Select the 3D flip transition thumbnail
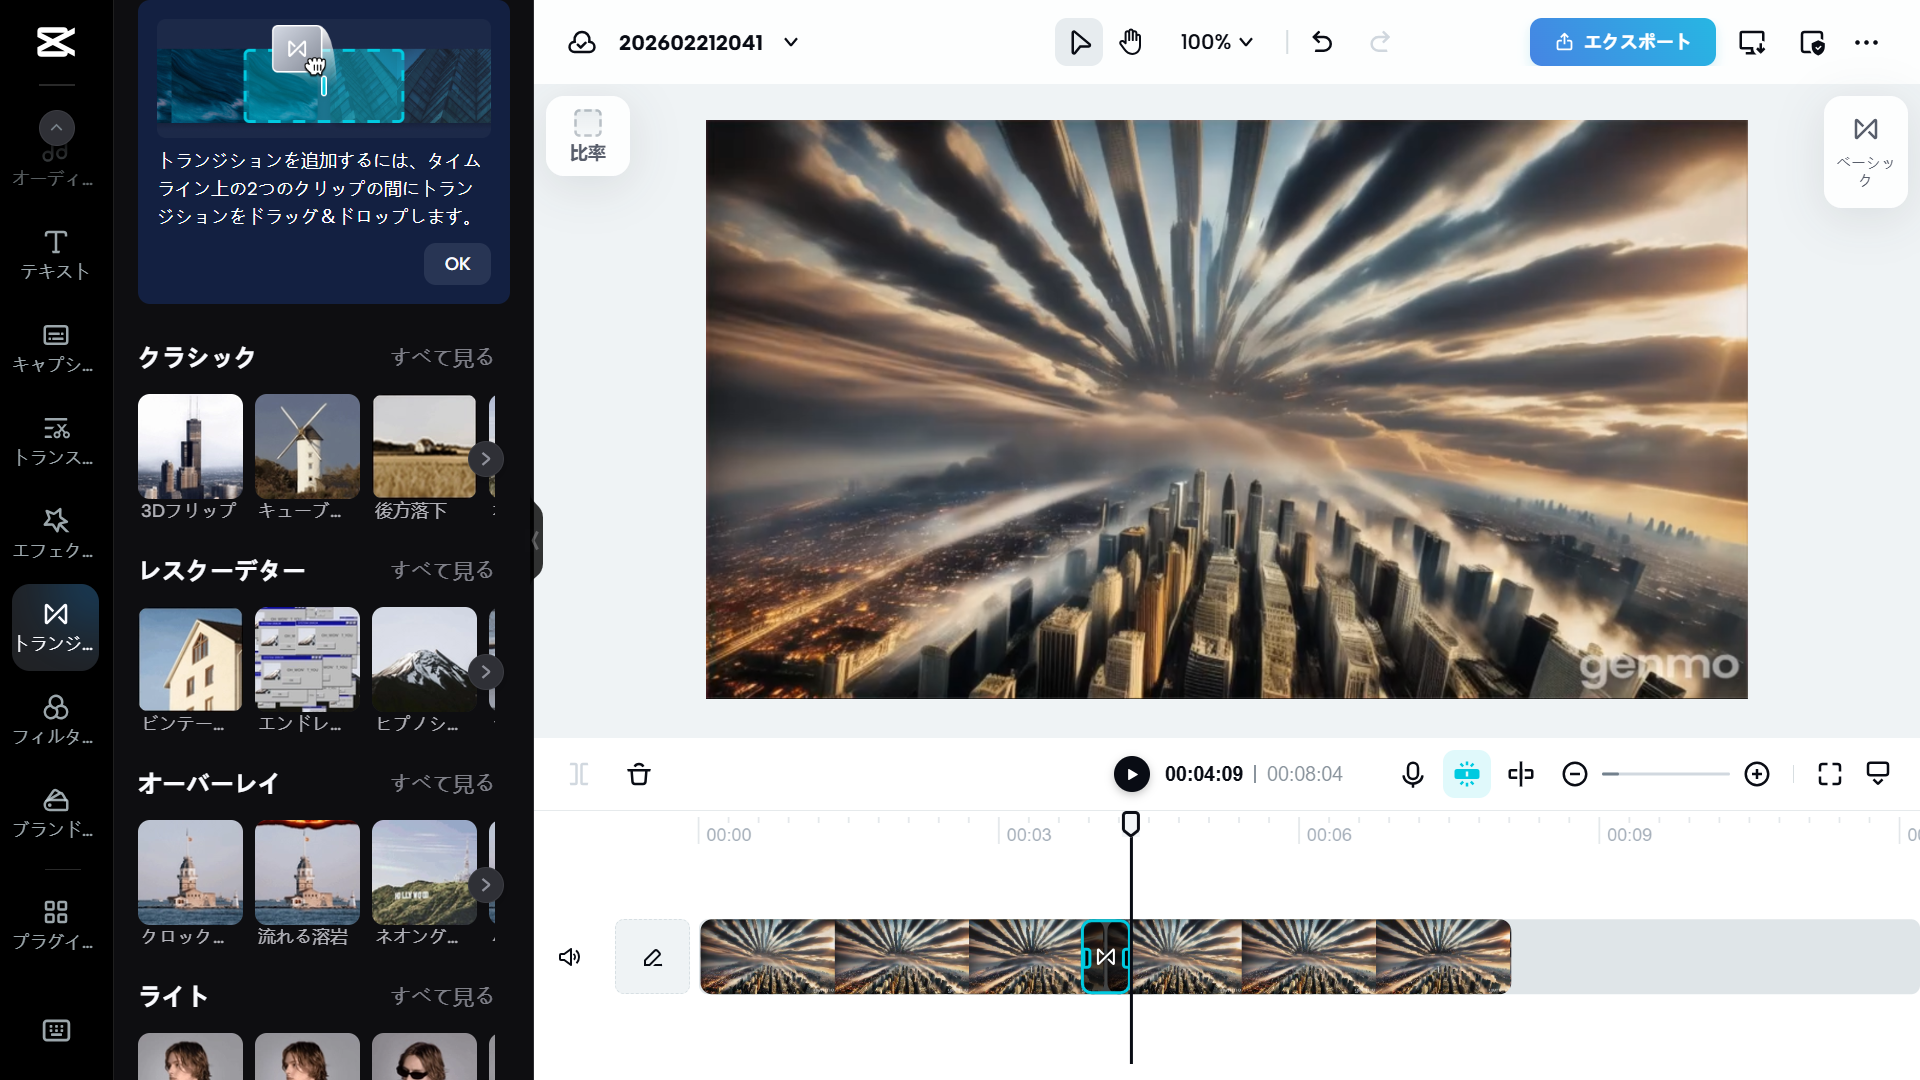The image size is (1920, 1080). 190,447
